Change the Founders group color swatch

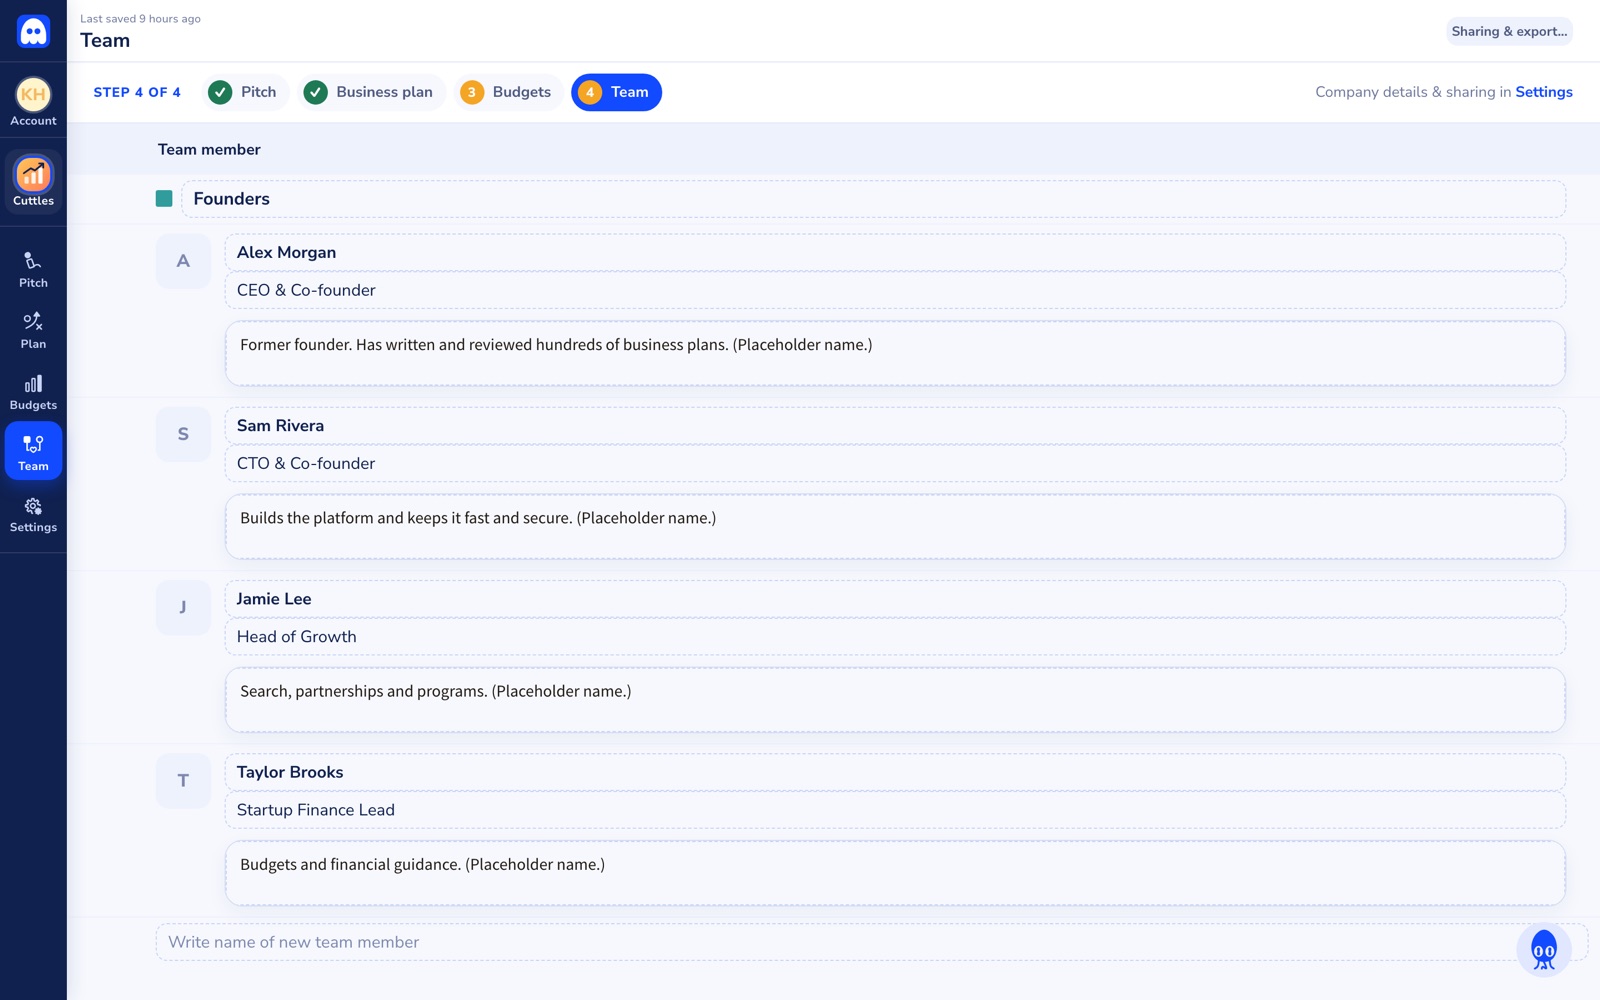pos(164,199)
